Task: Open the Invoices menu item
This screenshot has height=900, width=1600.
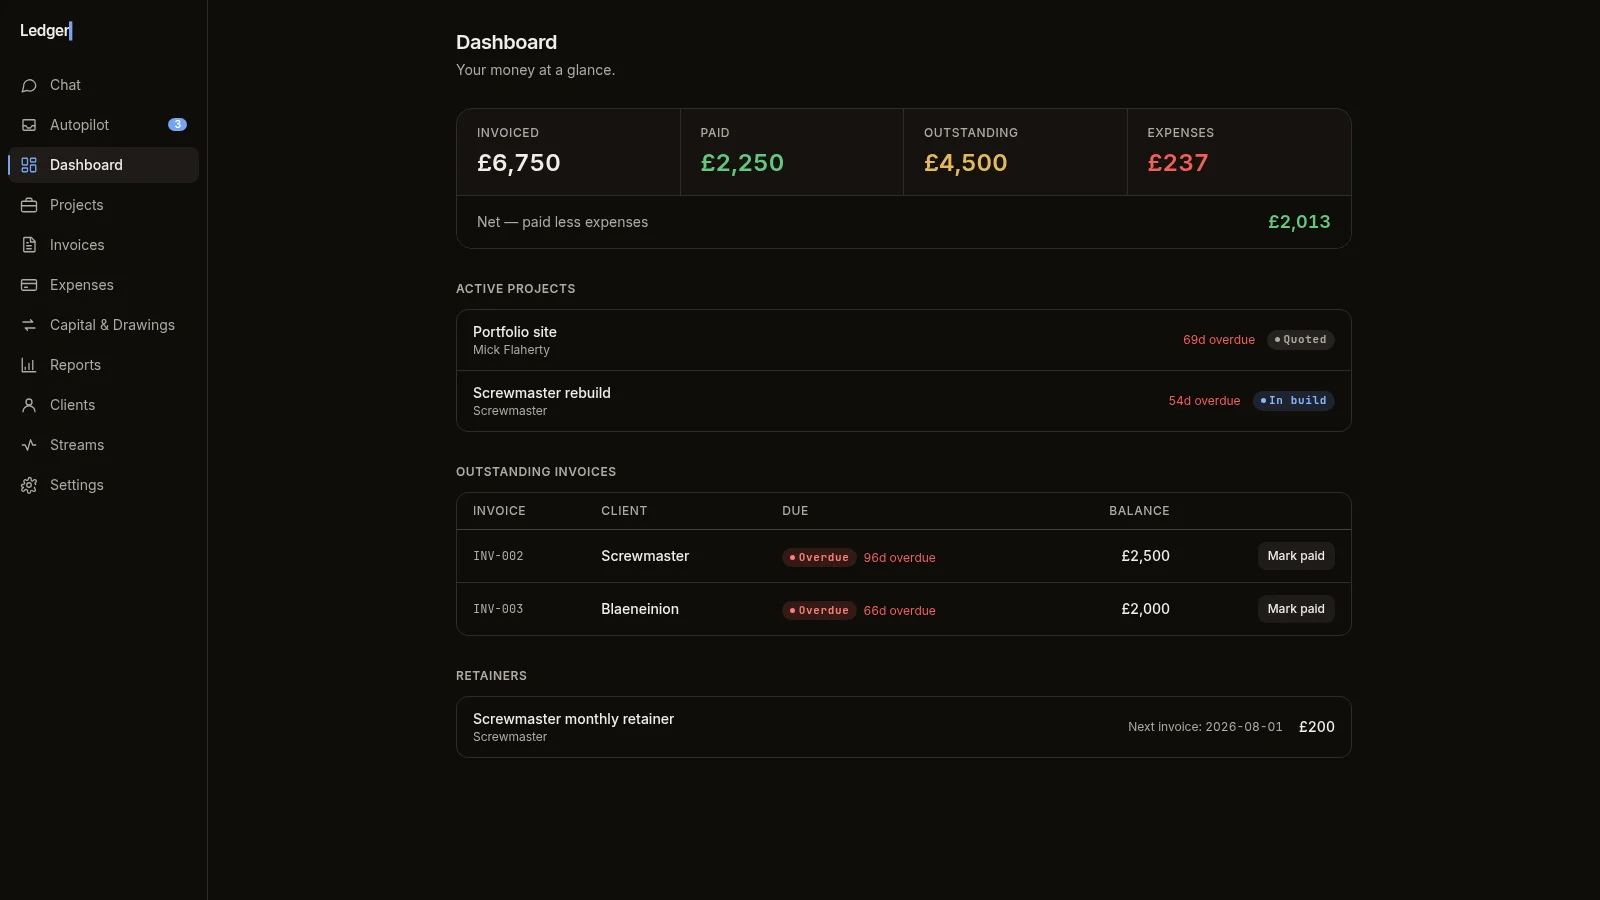Action: tap(103, 245)
